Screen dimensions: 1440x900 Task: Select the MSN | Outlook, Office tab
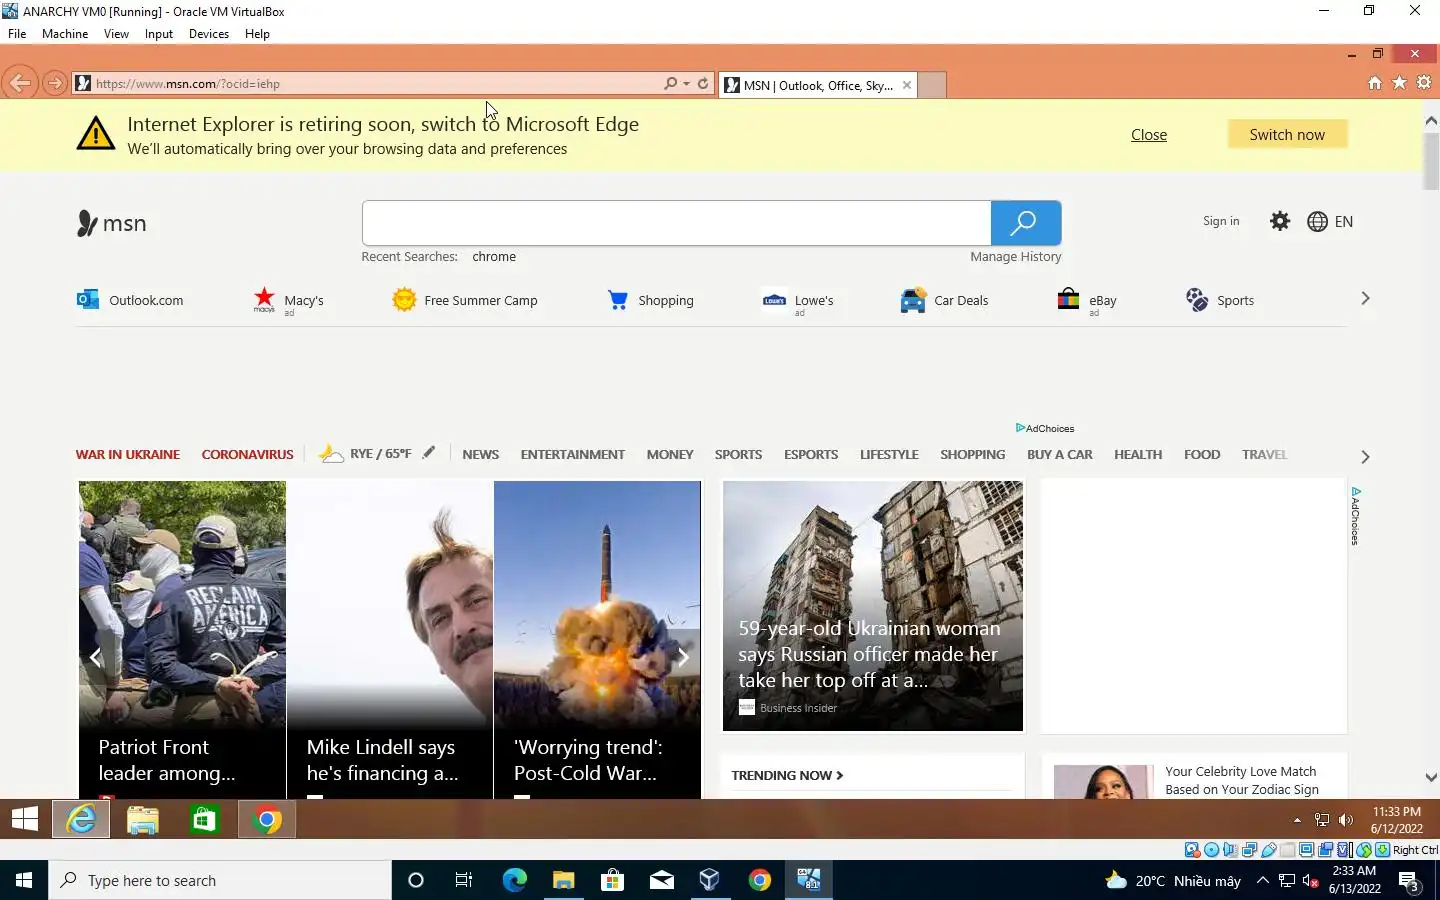click(818, 85)
